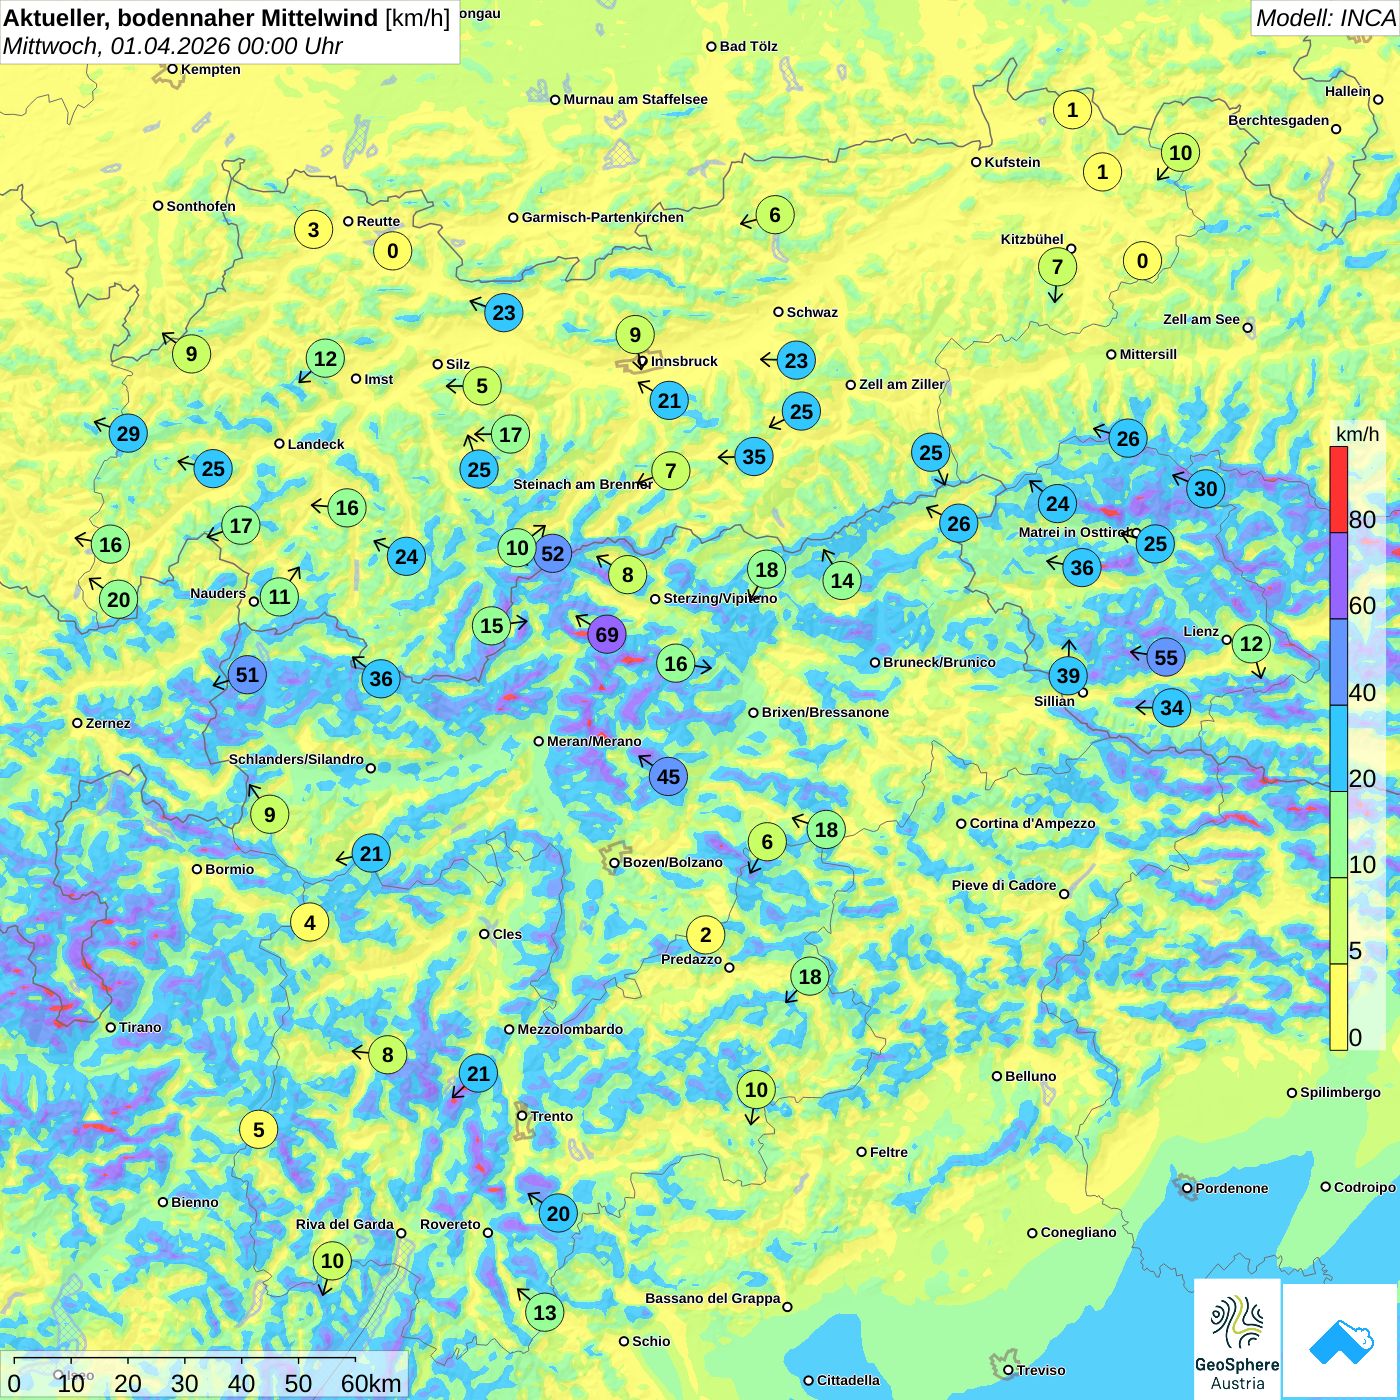Image resolution: width=1400 pixels, height=1400 pixels.
Task: Click the 'km/h' legend unit label
Action: point(1357,433)
